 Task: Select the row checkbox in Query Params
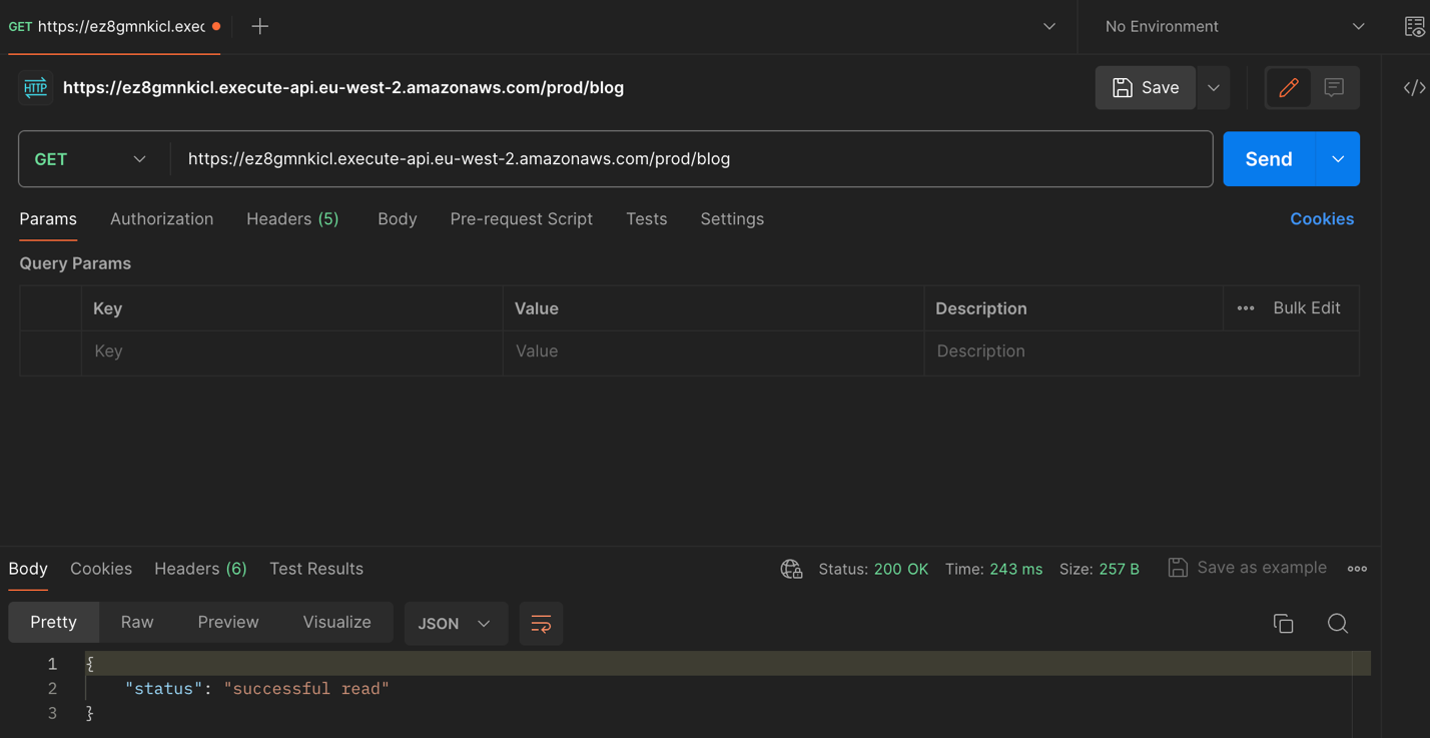[x=50, y=351]
